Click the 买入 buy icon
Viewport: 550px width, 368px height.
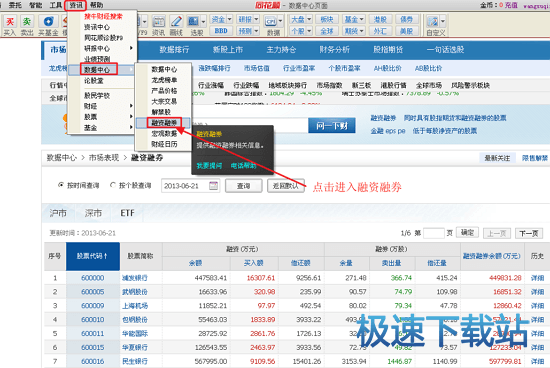(9, 25)
